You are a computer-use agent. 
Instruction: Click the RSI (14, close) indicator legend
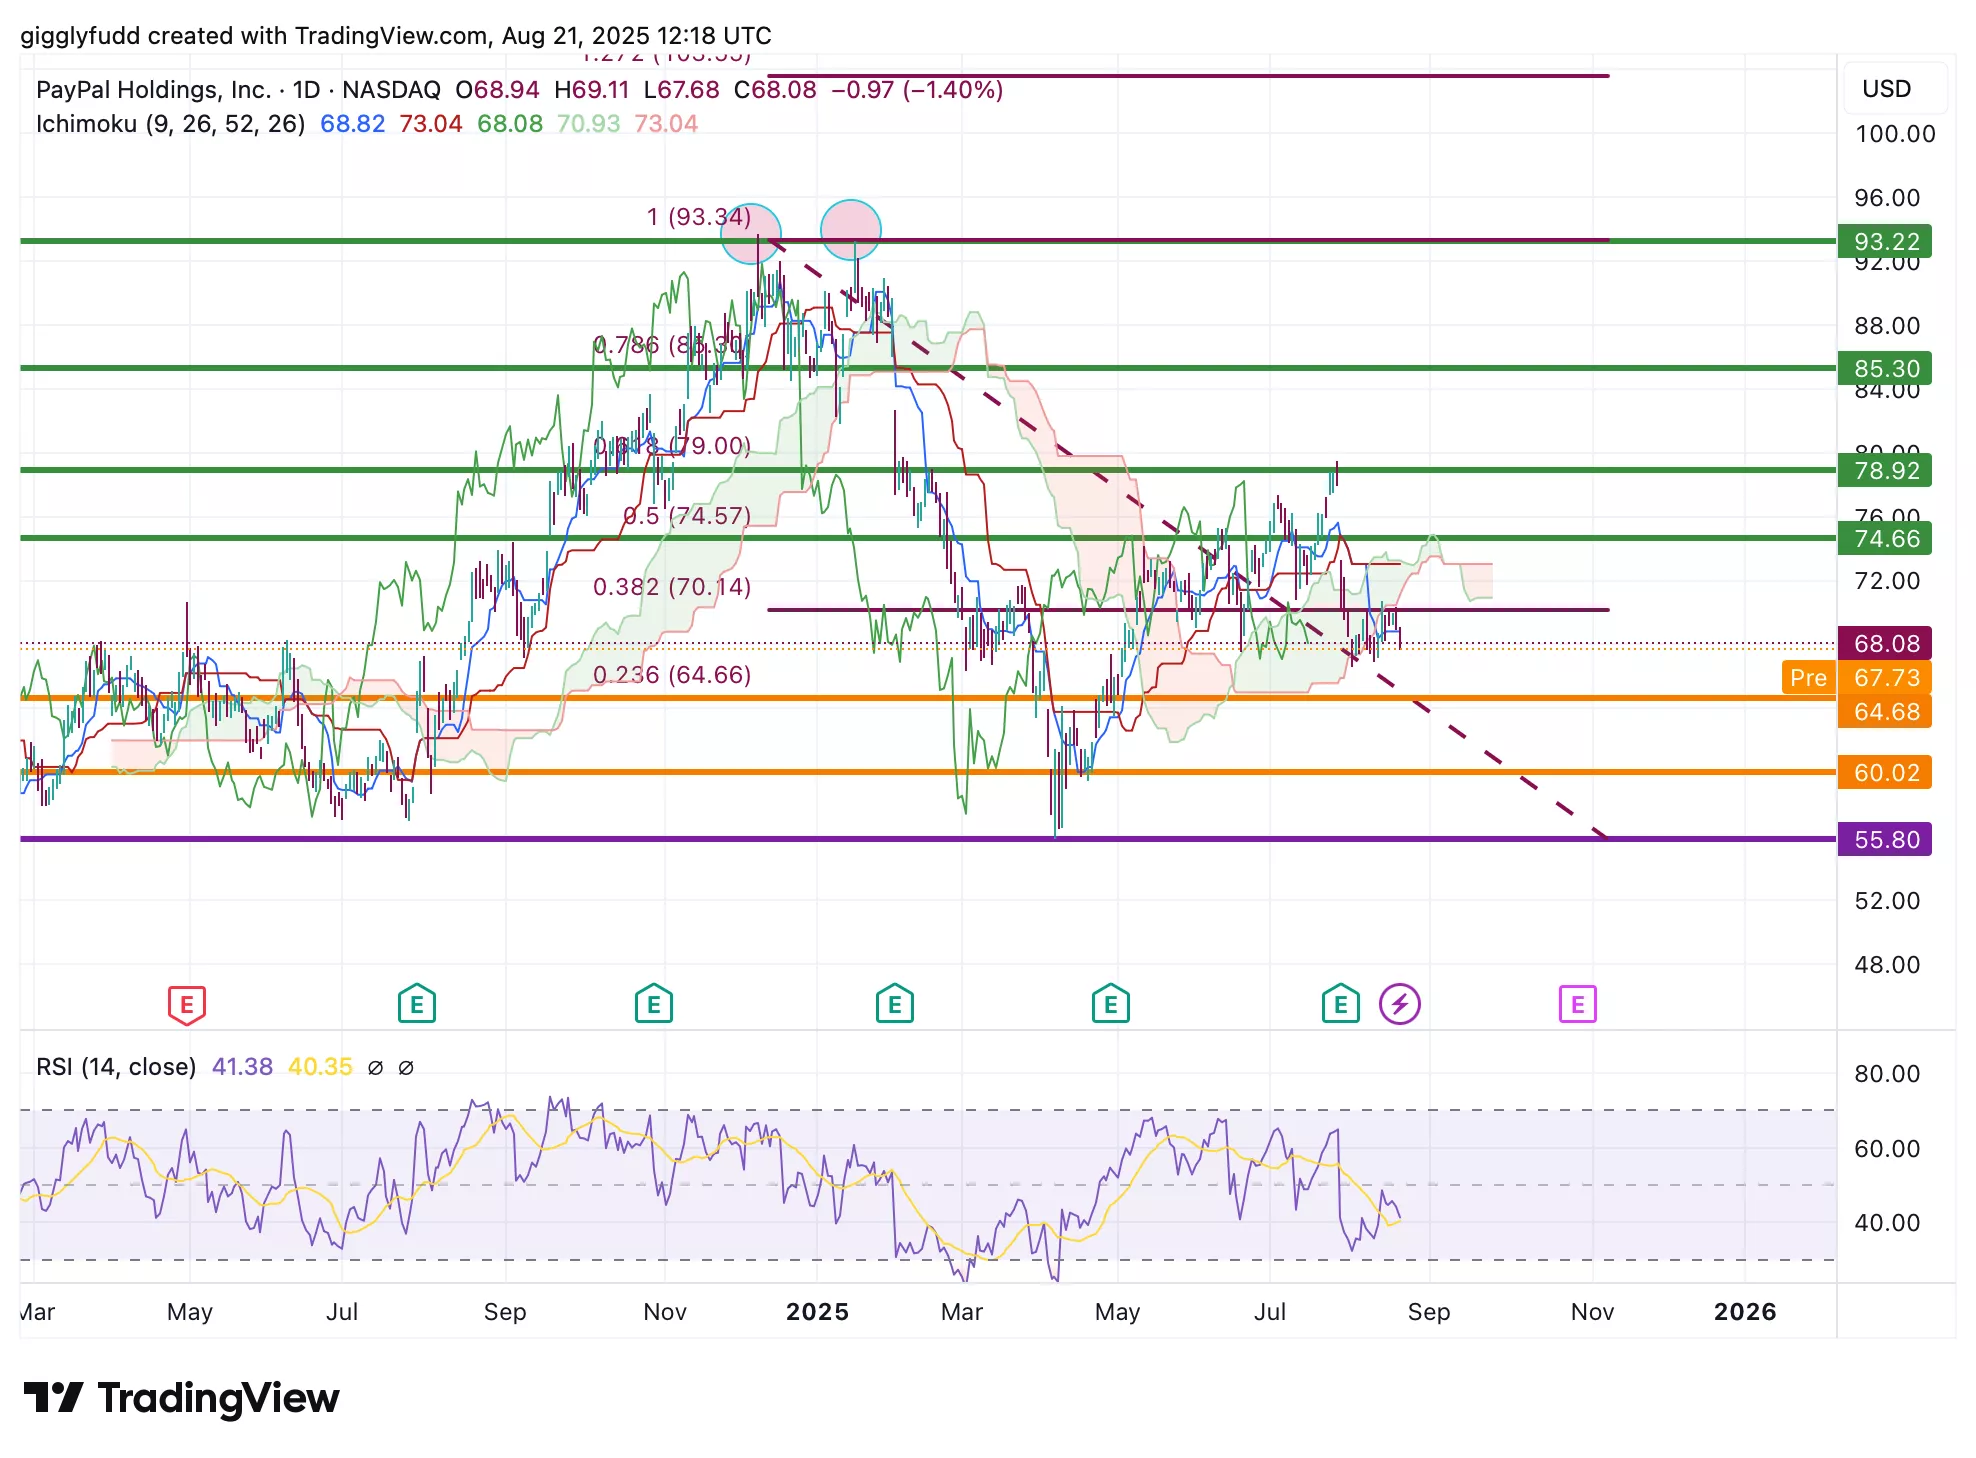point(116,1067)
